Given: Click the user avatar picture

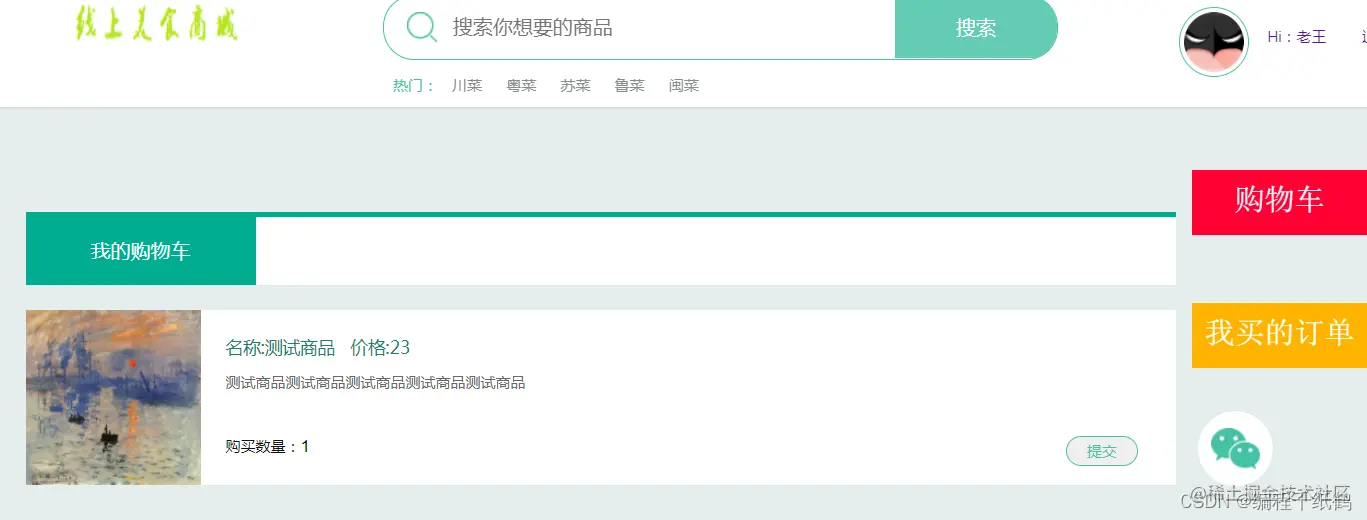Looking at the screenshot, I should click(1214, 42).
